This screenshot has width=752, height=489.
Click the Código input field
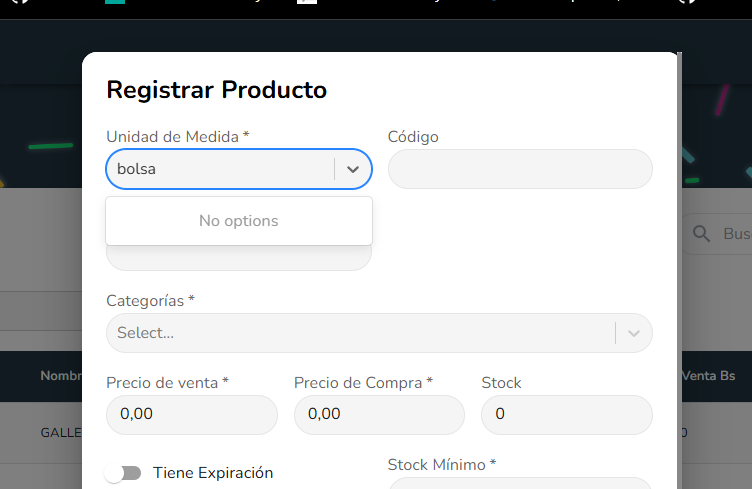click(x=519, y=169)
